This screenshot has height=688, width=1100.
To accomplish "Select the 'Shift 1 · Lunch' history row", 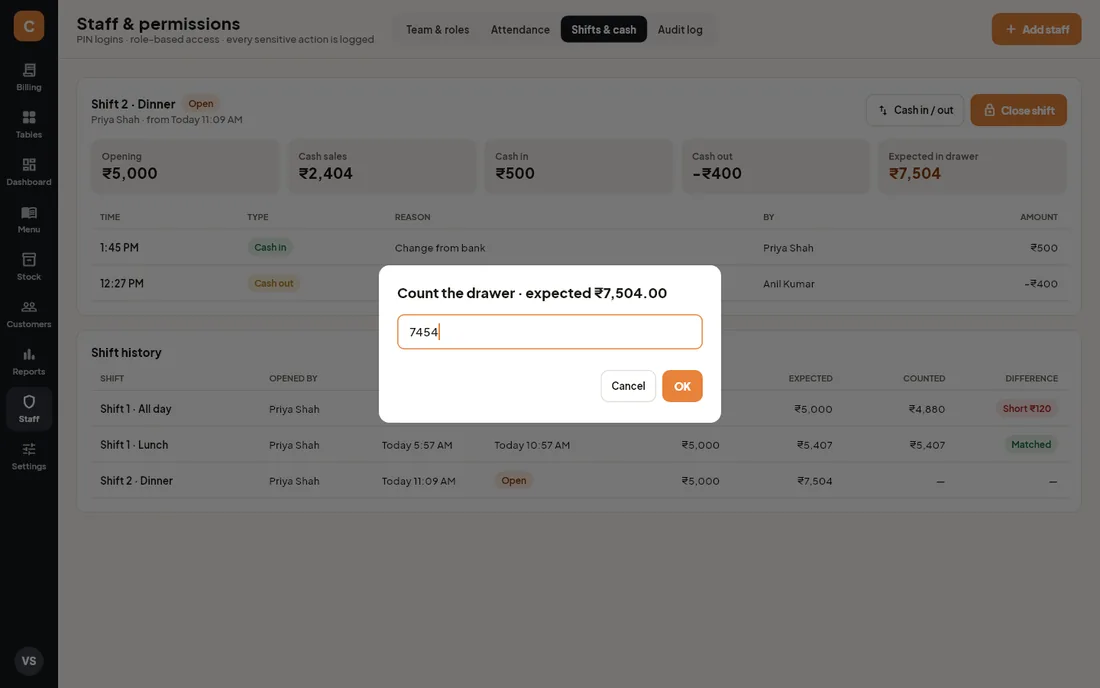I will click(579, 445).
